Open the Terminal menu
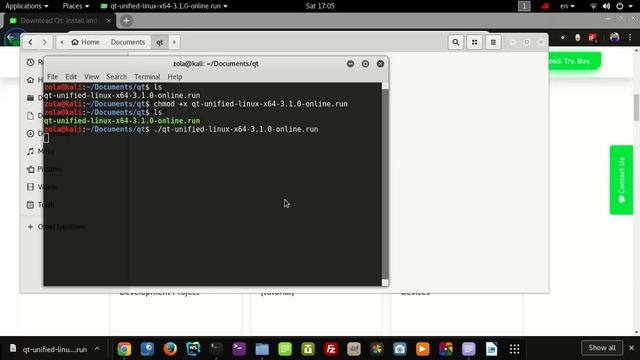 pyautogui.click(x=147, y=77)
